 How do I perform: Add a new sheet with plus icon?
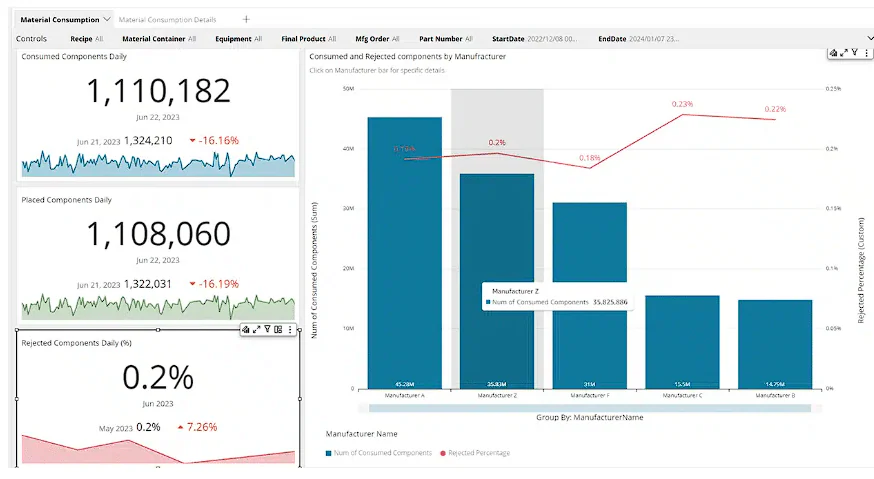click(246, 20)
